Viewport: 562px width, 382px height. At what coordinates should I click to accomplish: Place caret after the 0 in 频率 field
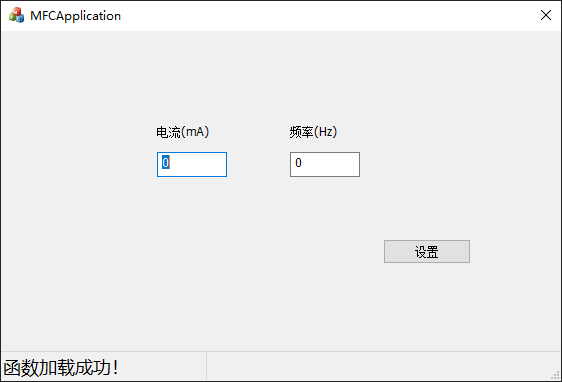[304, 163]
